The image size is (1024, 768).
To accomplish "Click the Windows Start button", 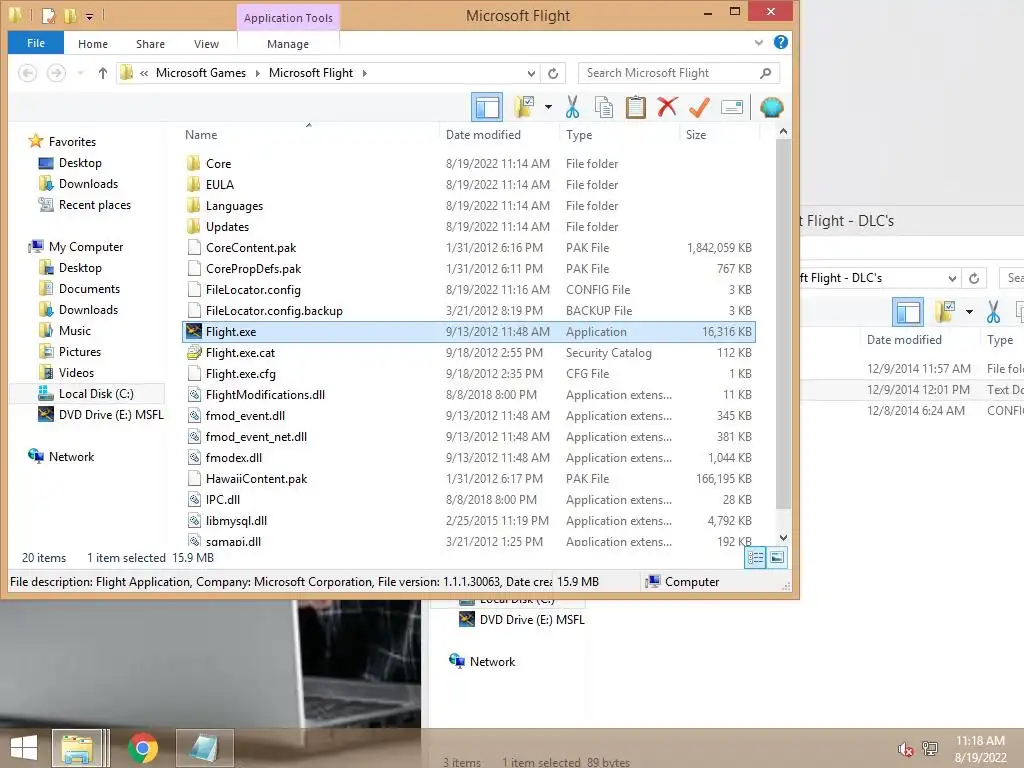I will [x=24, y=748].
